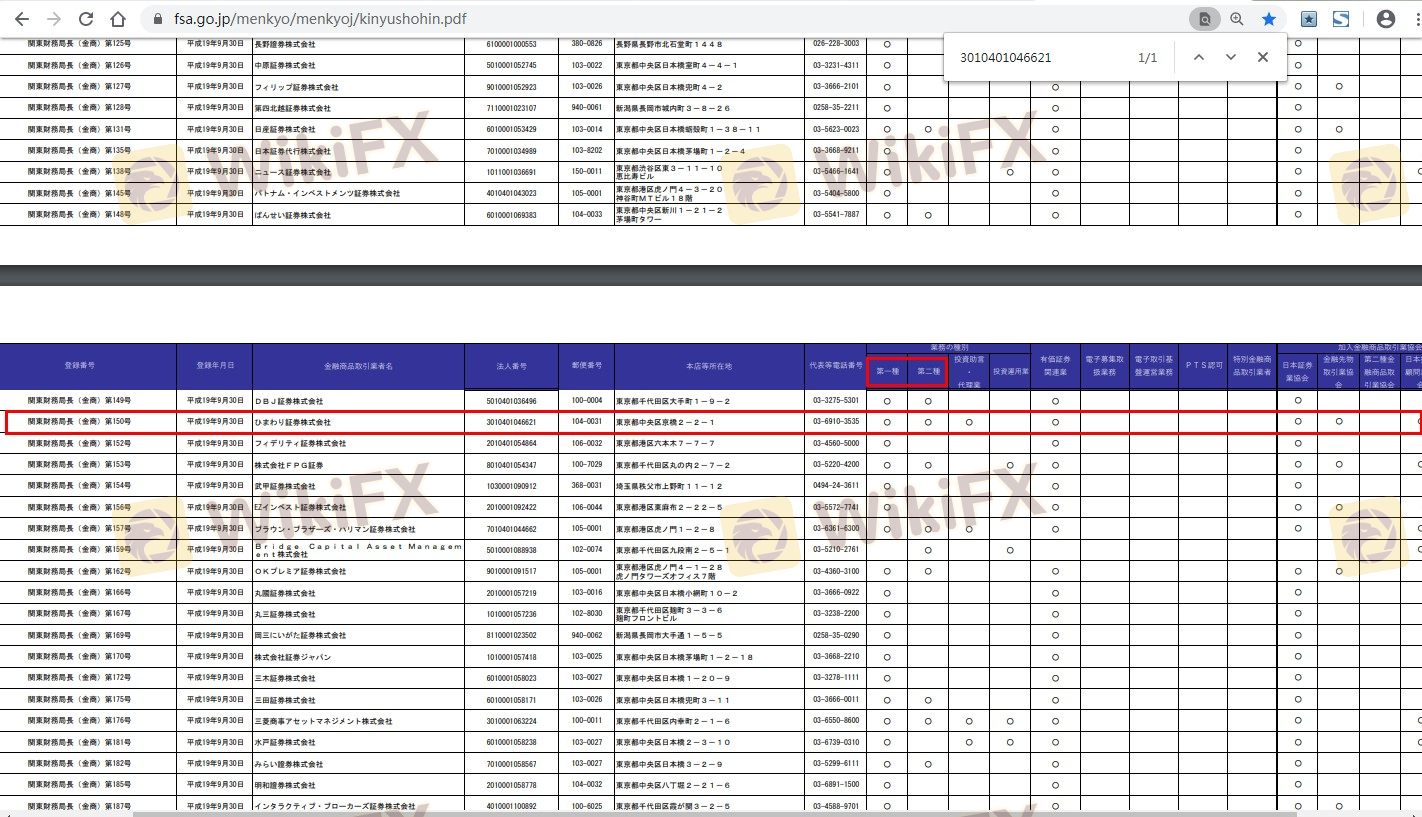Click the browser Forward arrow
This screenshot has height=817, width=1422.
[x=53, y=19]
